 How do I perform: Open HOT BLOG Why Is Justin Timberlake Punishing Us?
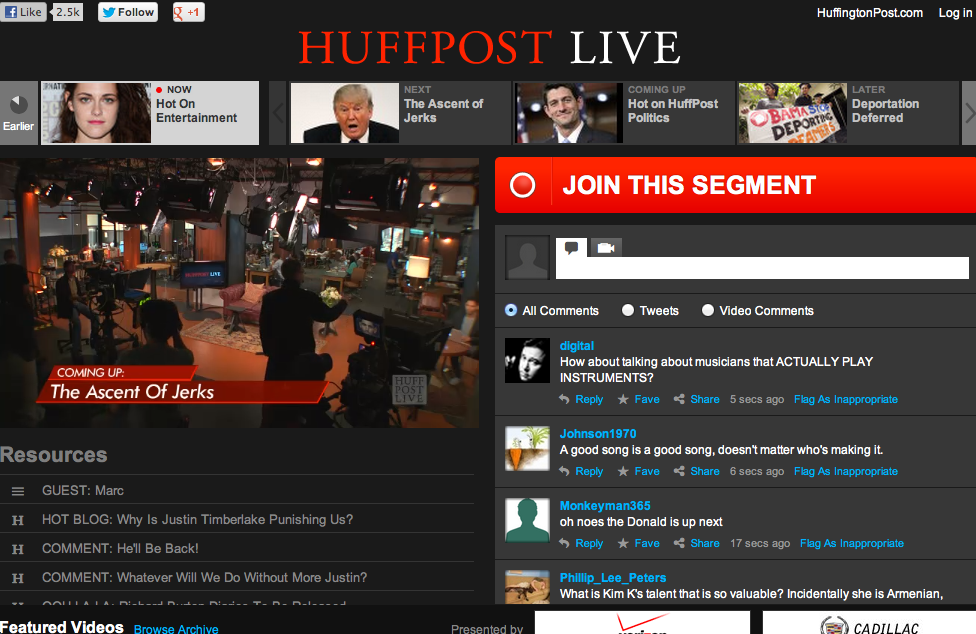pyautogui.click(x=197, y=520)
